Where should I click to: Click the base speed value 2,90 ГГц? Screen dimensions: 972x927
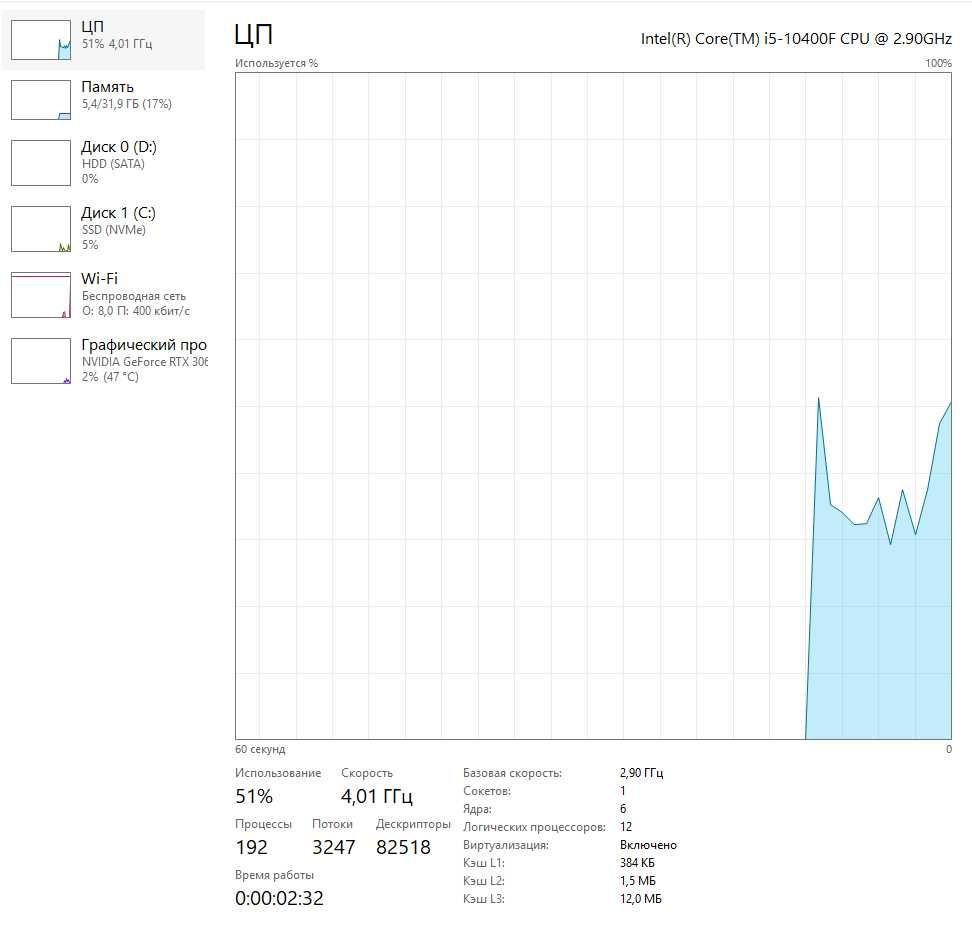pyautogui.click(x=642, y=773)
